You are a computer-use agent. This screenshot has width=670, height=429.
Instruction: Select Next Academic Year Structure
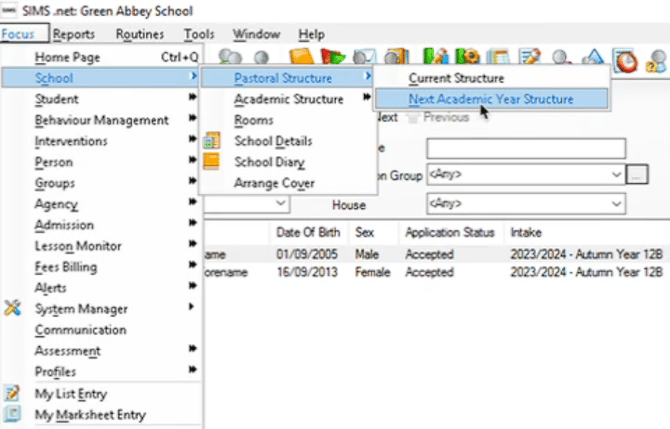[x=490, y=99]
